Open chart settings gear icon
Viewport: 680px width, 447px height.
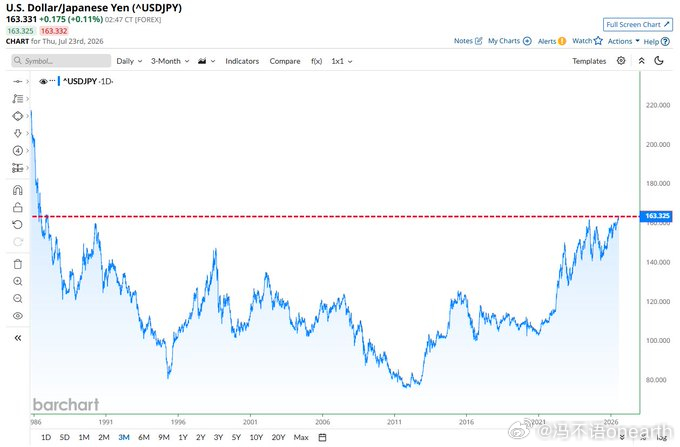(x=621, y=61)
